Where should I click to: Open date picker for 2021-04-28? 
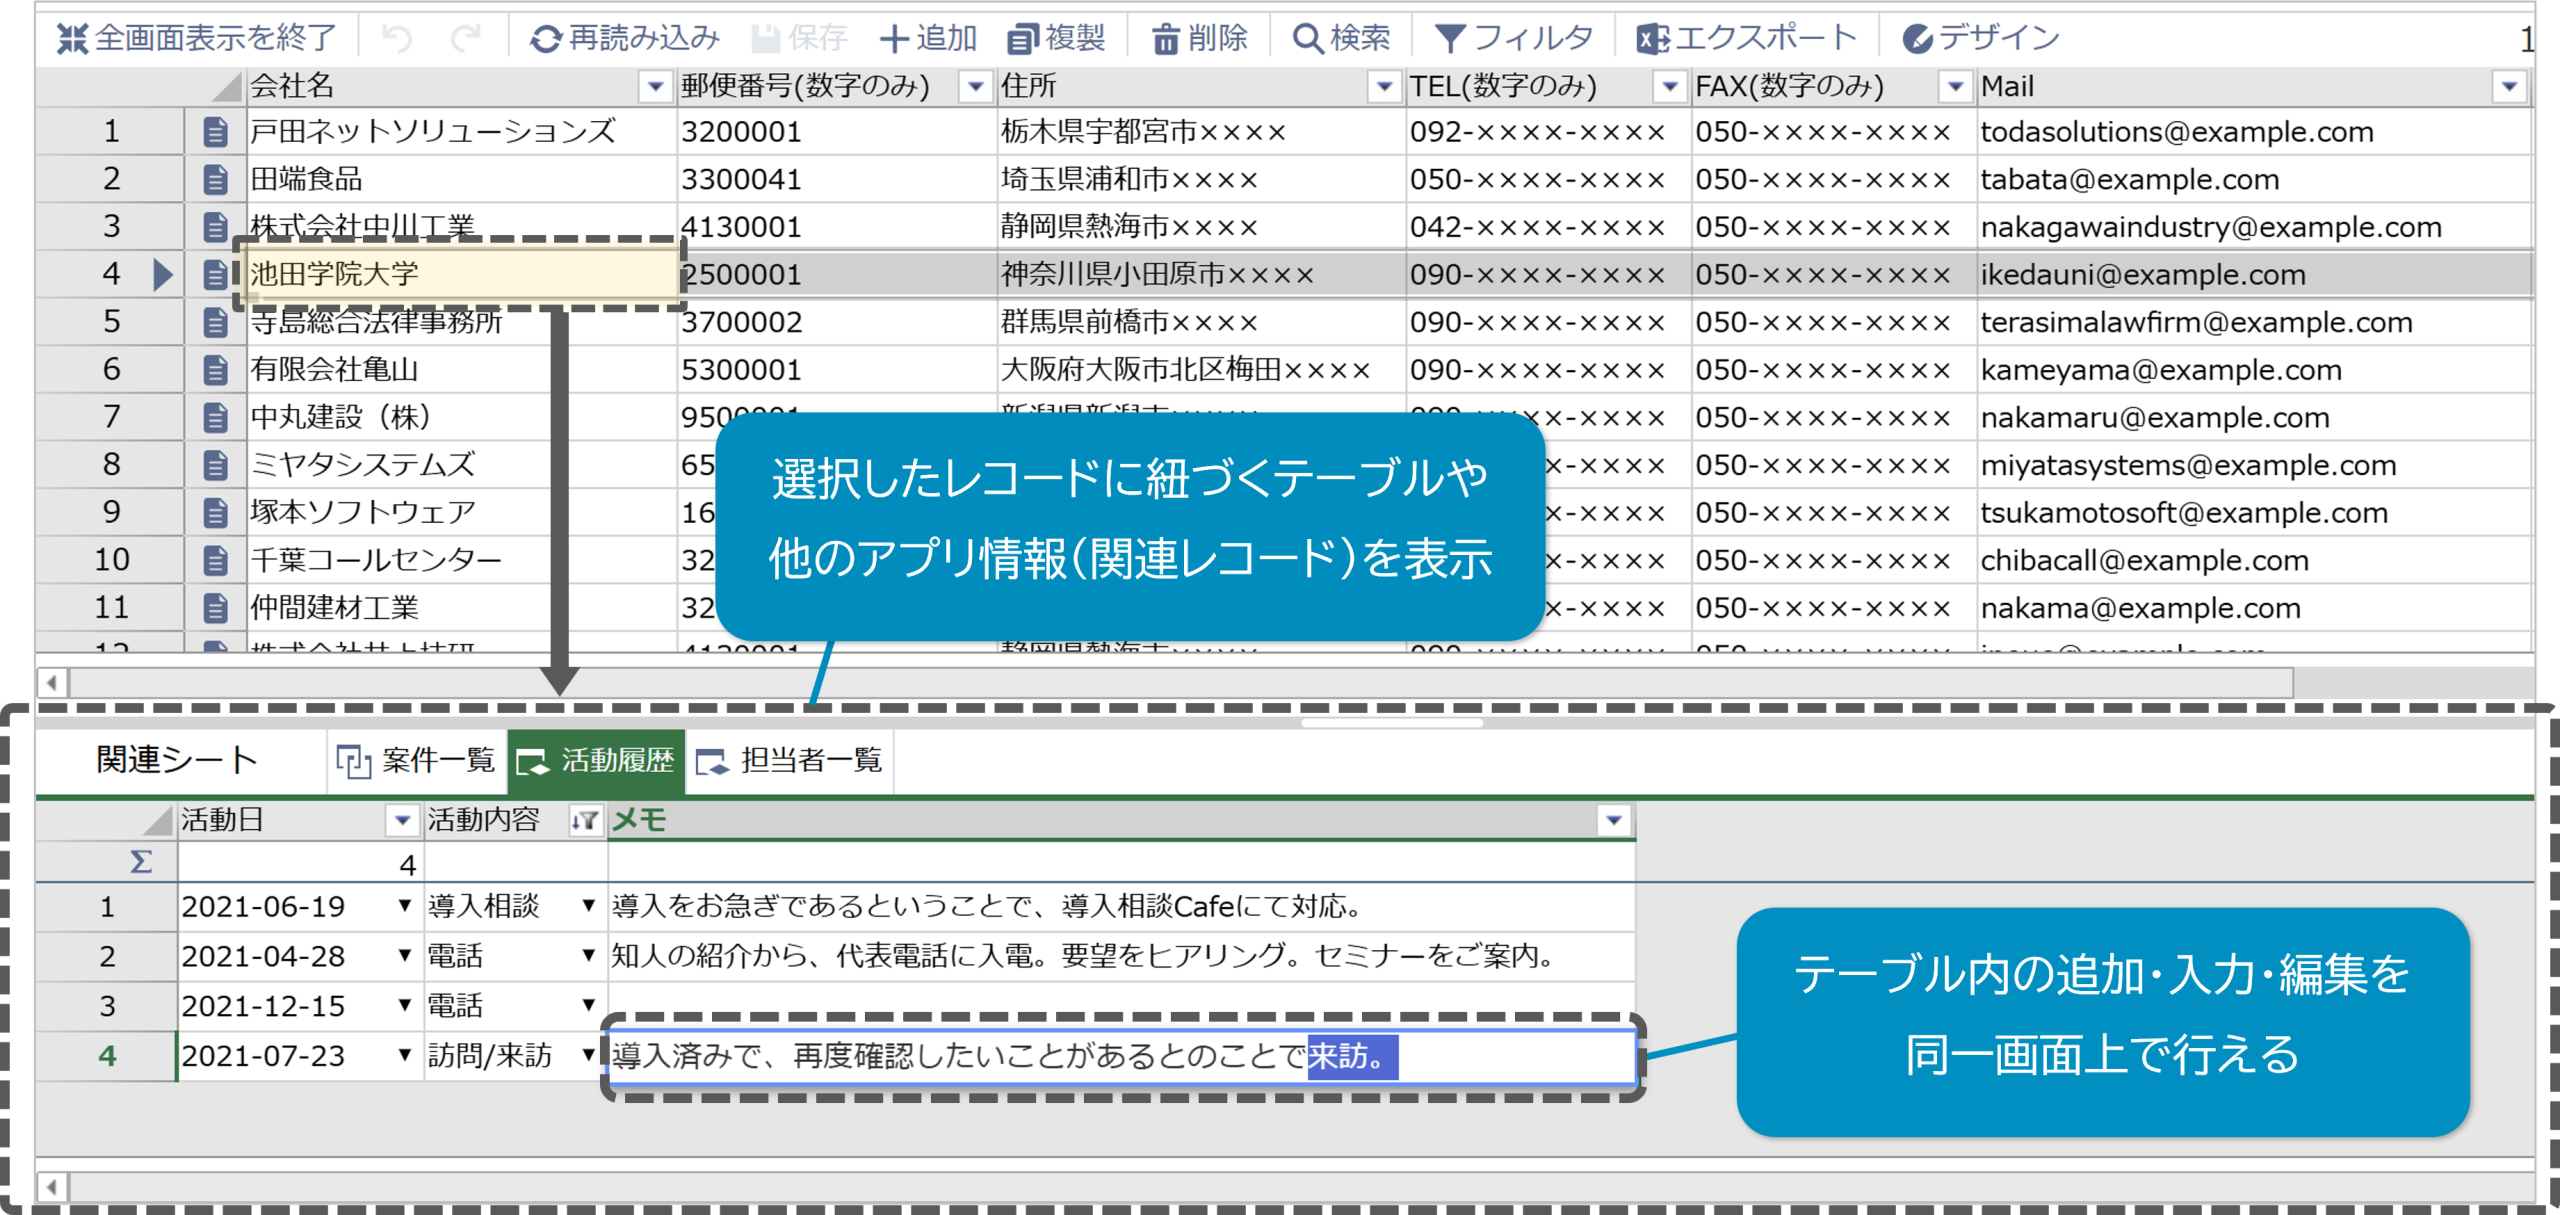click(x=404, y=956)
